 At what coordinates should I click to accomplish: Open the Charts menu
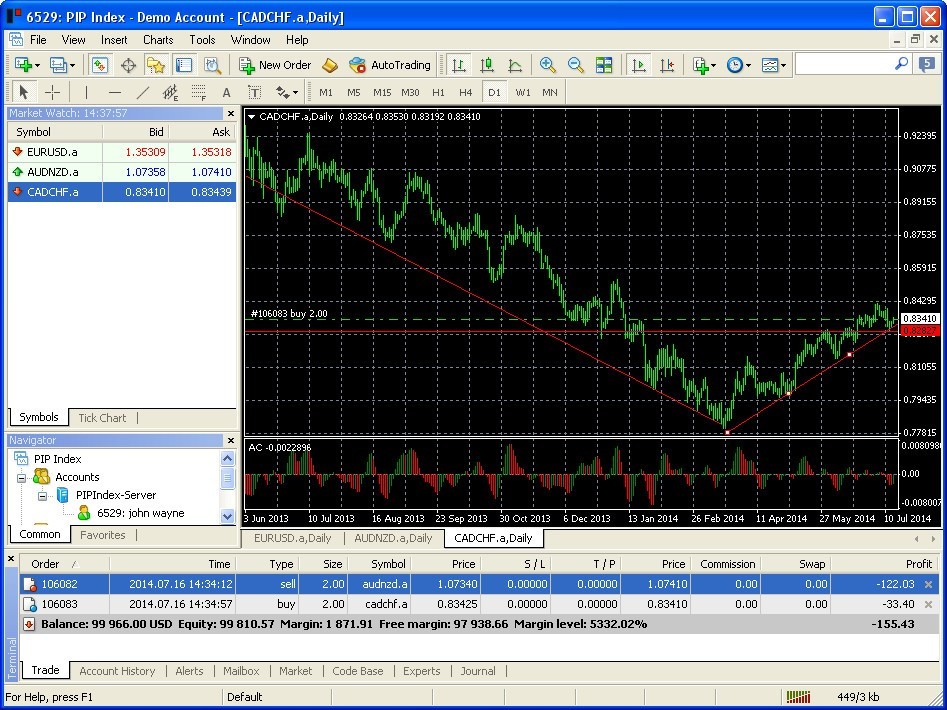(x=157, y=40)
